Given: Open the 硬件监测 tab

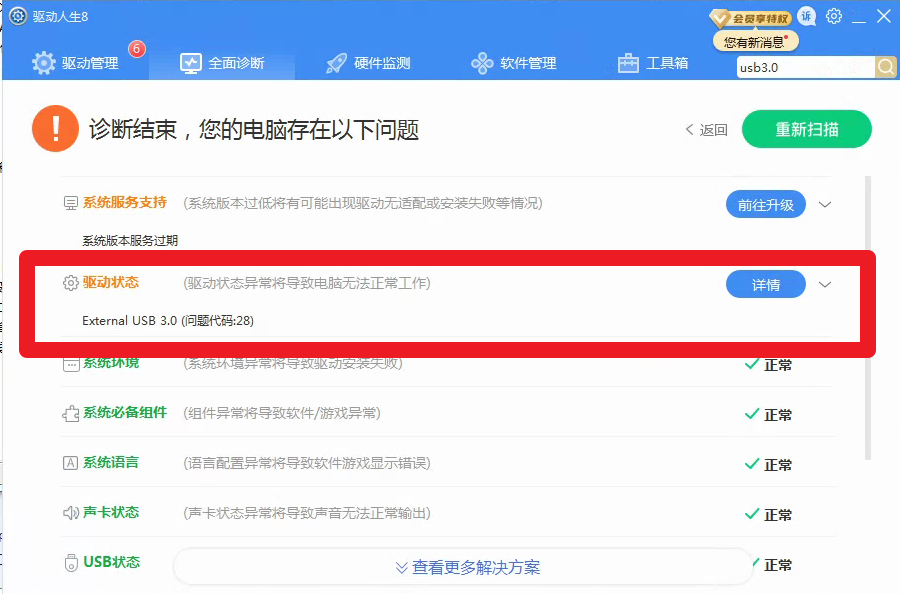Looking at the screenshot, I should [x=368, y=63].
